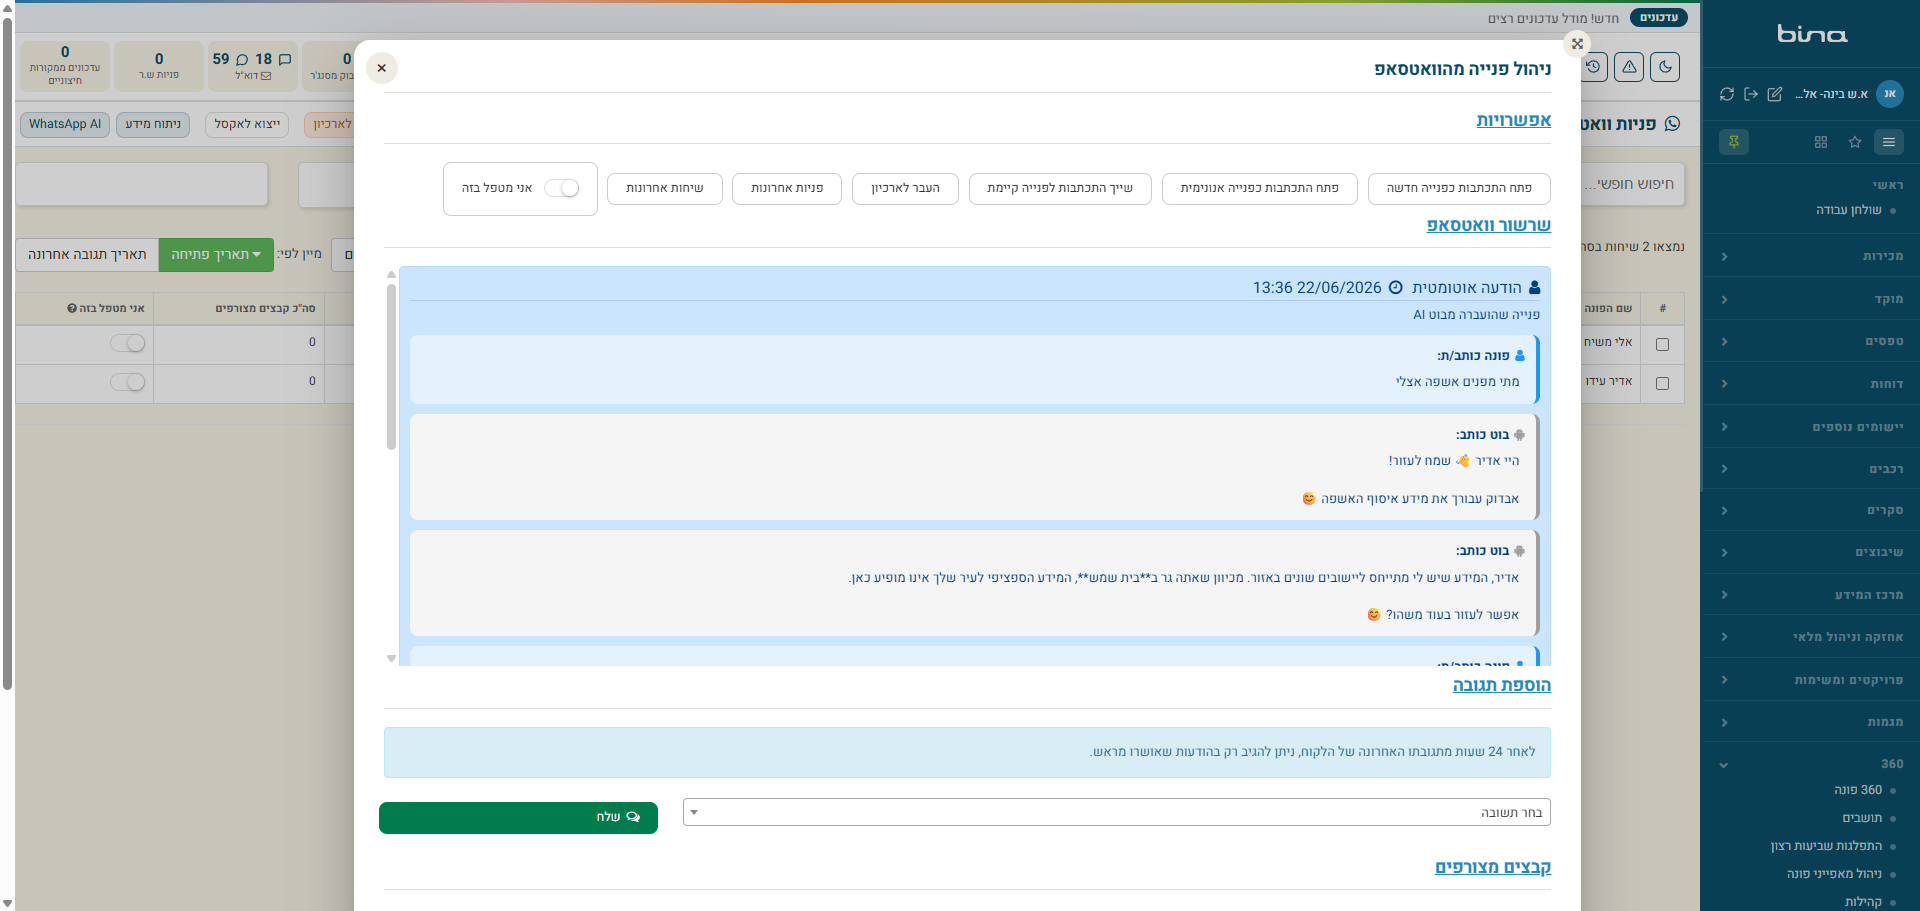
Task: Open the הוספת תגובה section link
Action: pyautogui.click(x=1501, y=685)
